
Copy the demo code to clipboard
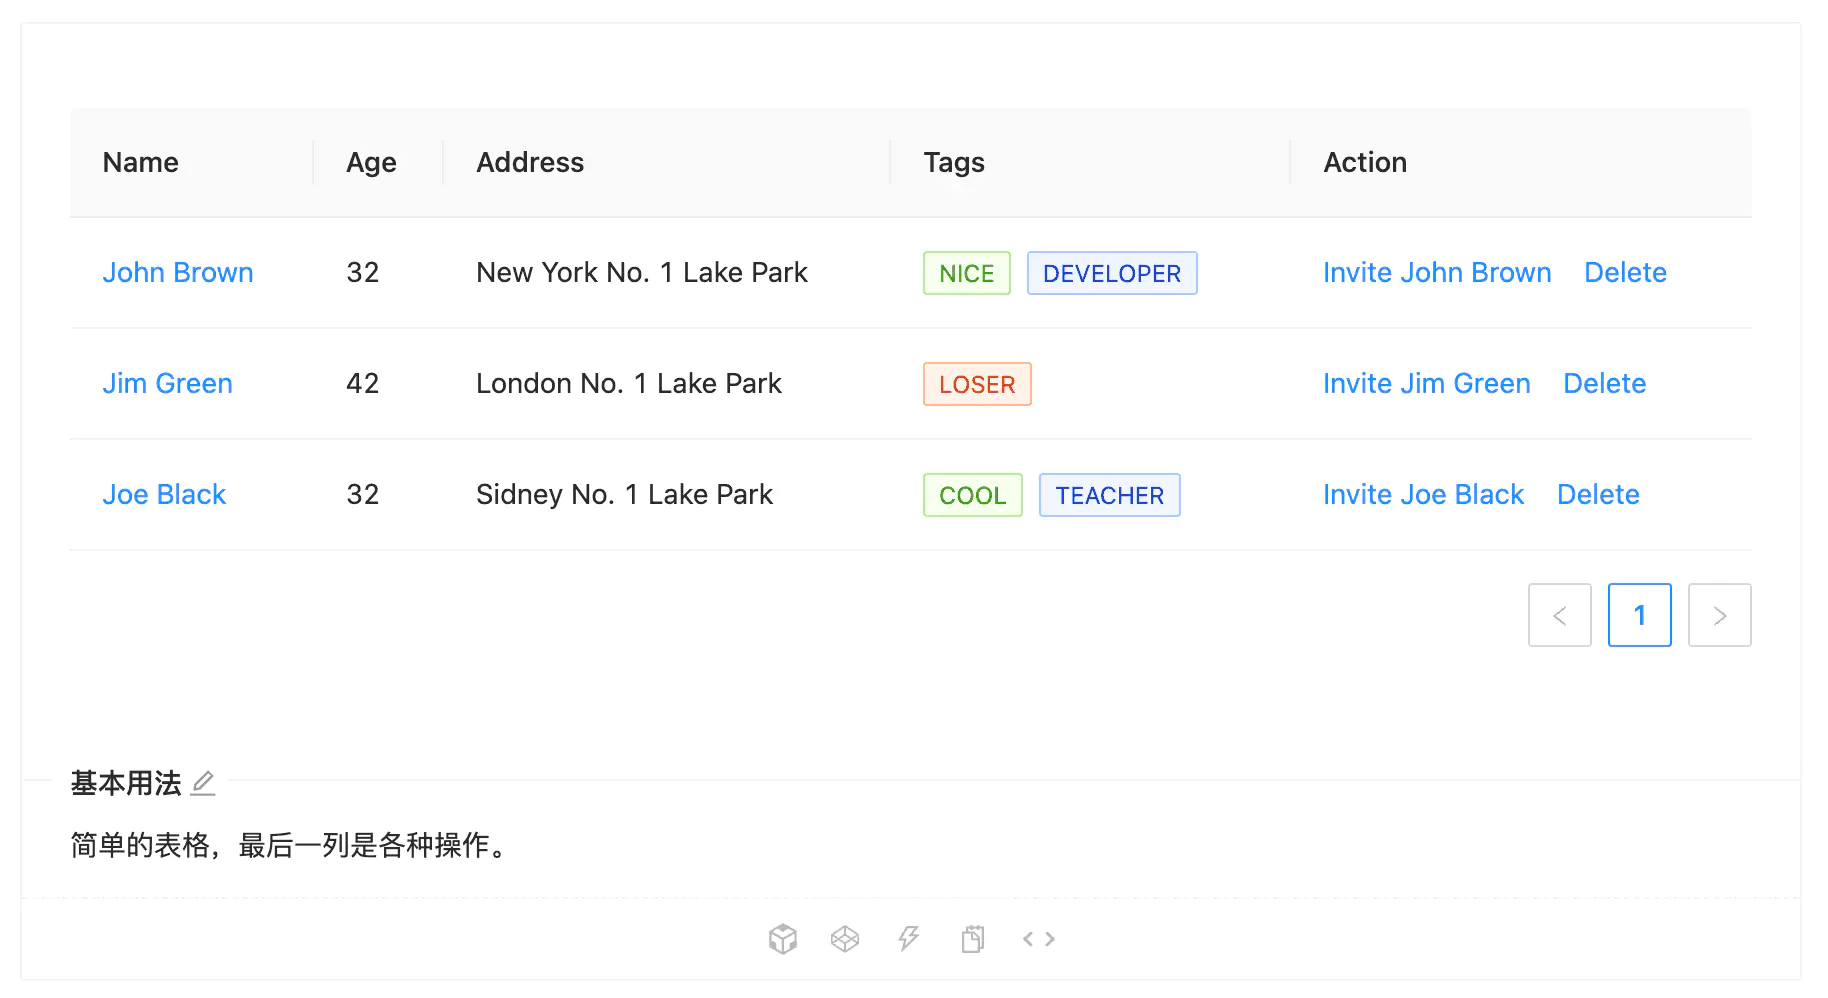(x=972, y=938)
